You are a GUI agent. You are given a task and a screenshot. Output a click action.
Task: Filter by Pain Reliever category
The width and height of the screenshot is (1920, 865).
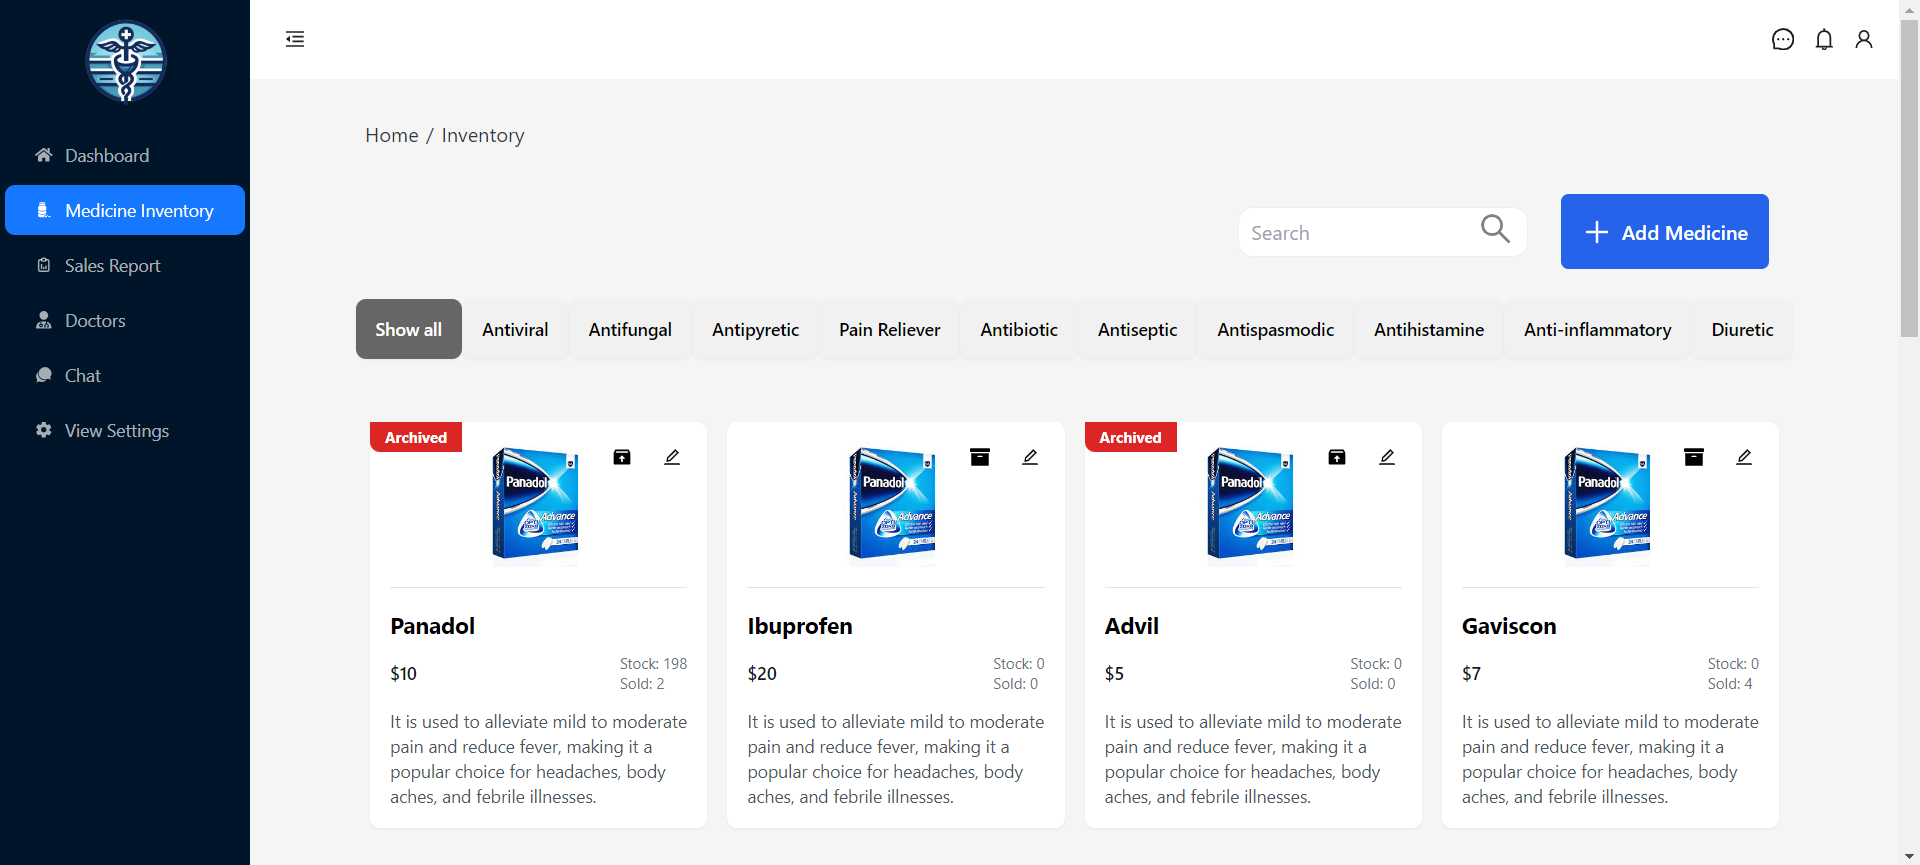(x=890, y=329)
